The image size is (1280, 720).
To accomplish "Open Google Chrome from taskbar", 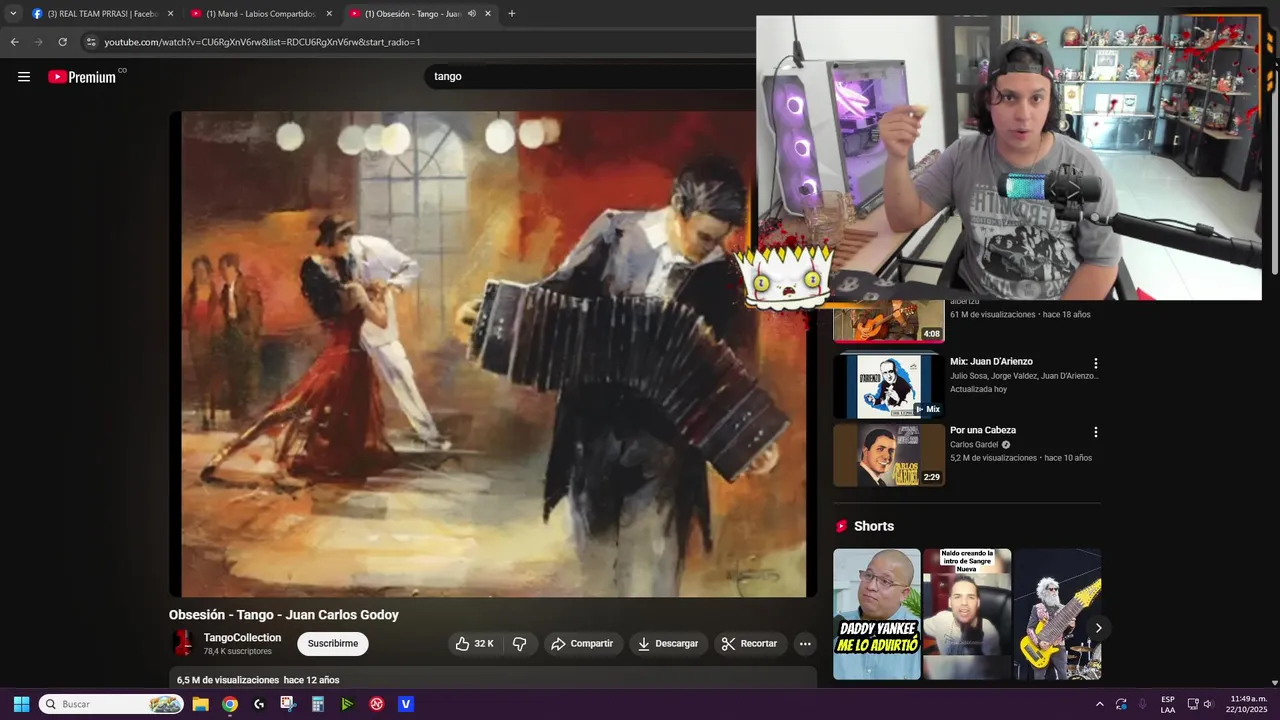I will click(x=230, y=704).
